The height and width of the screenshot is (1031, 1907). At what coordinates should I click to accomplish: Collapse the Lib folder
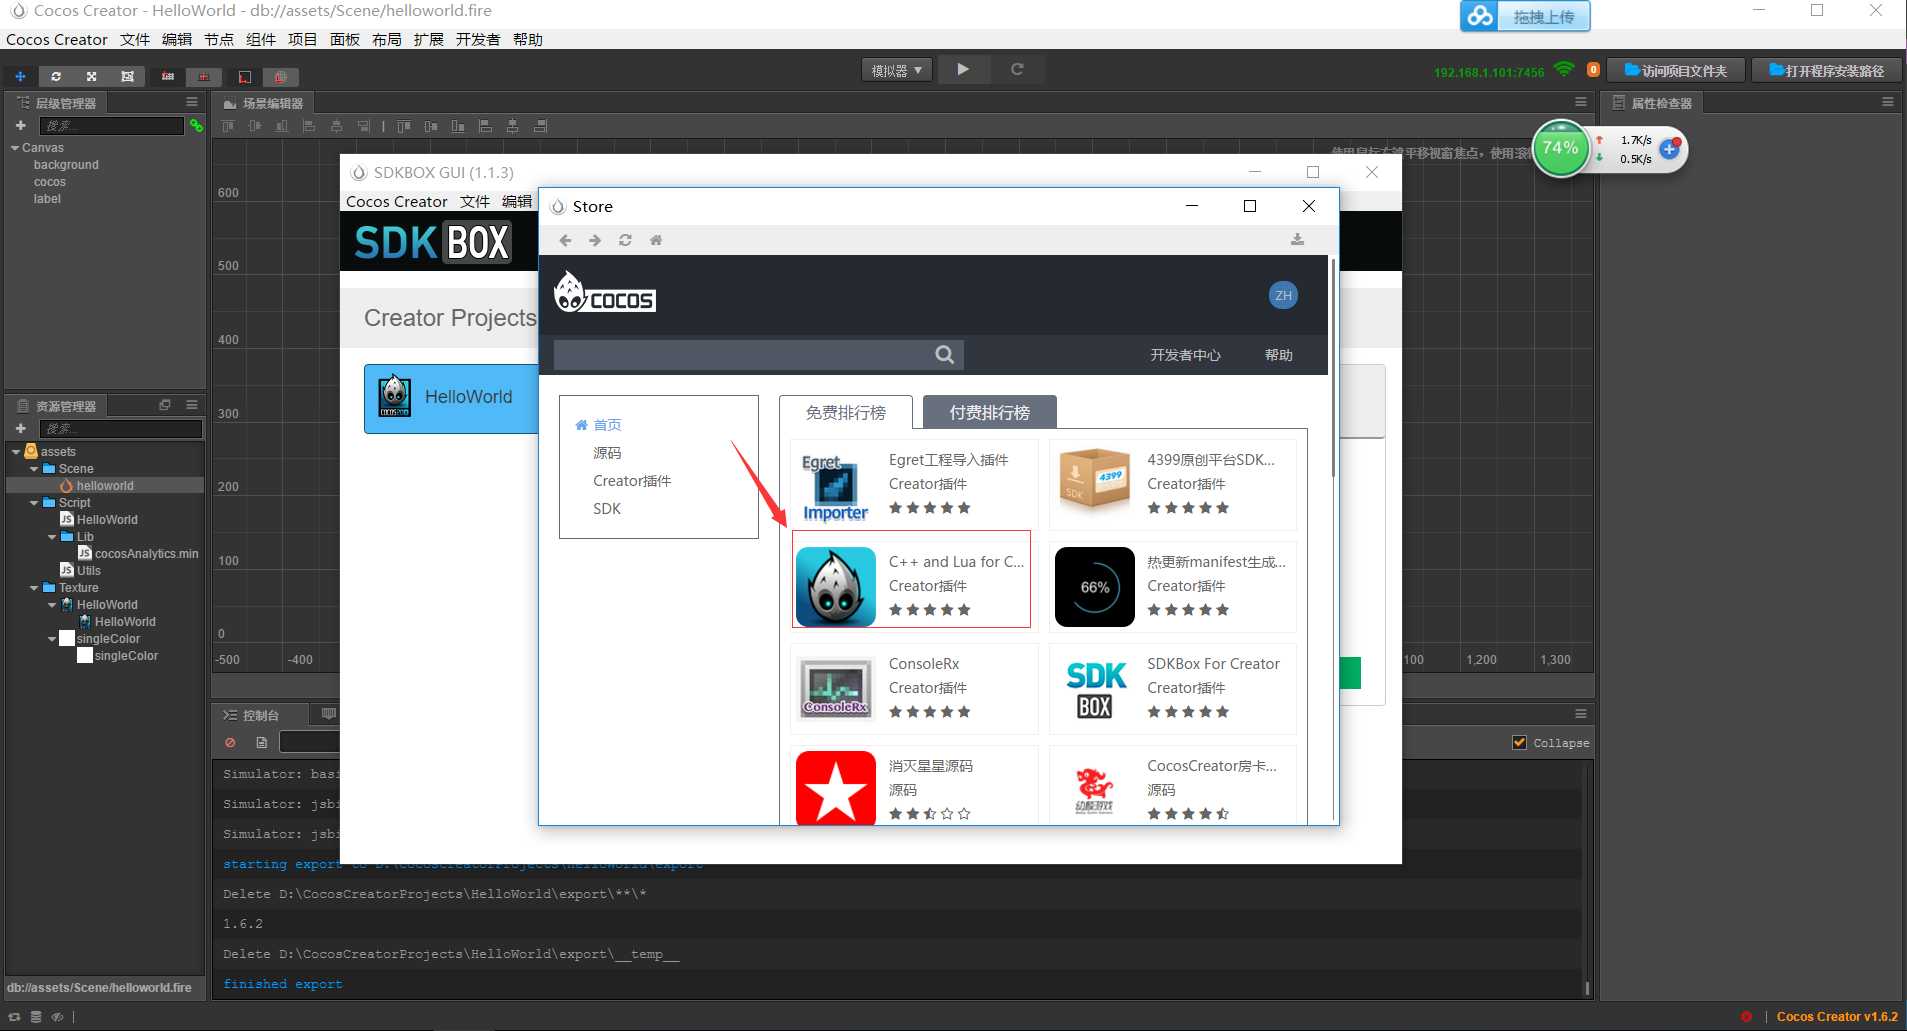point(51,537)
